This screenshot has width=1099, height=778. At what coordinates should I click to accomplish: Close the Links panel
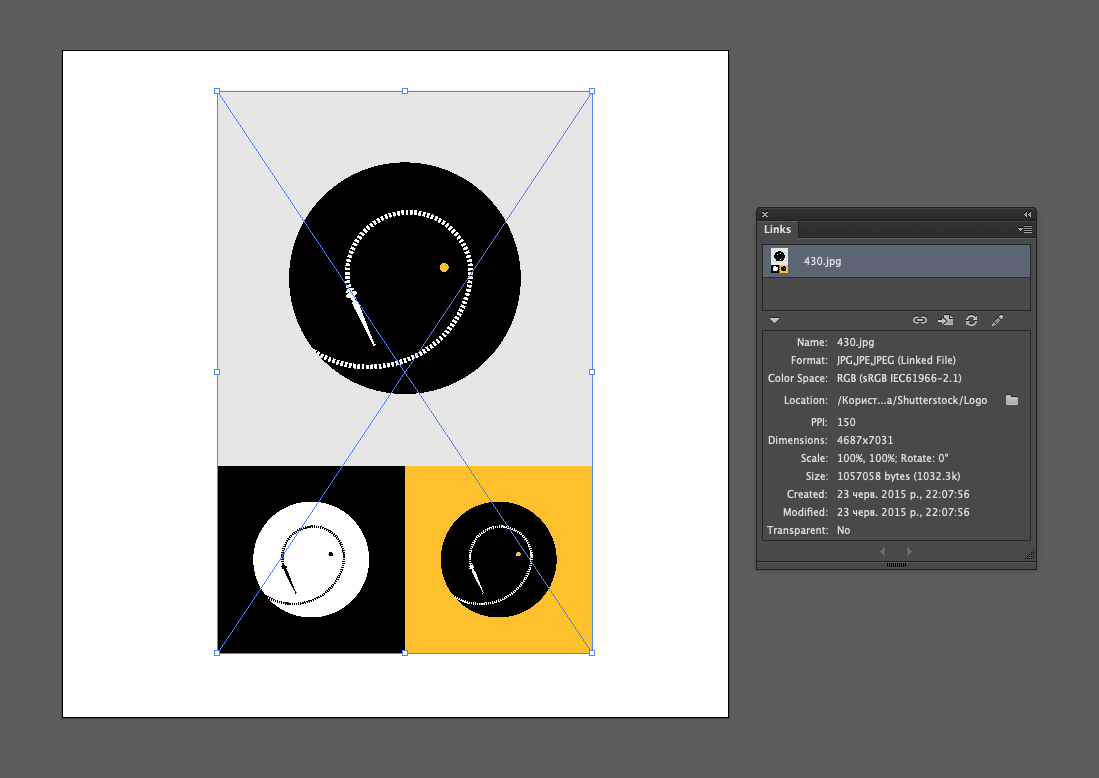765,214
